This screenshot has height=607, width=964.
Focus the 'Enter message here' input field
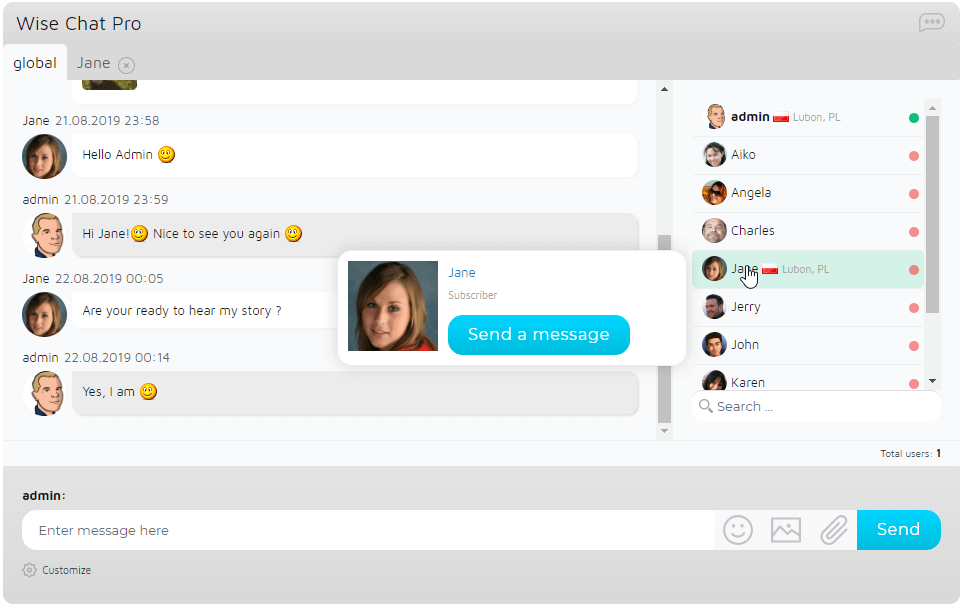coord(369,530)
